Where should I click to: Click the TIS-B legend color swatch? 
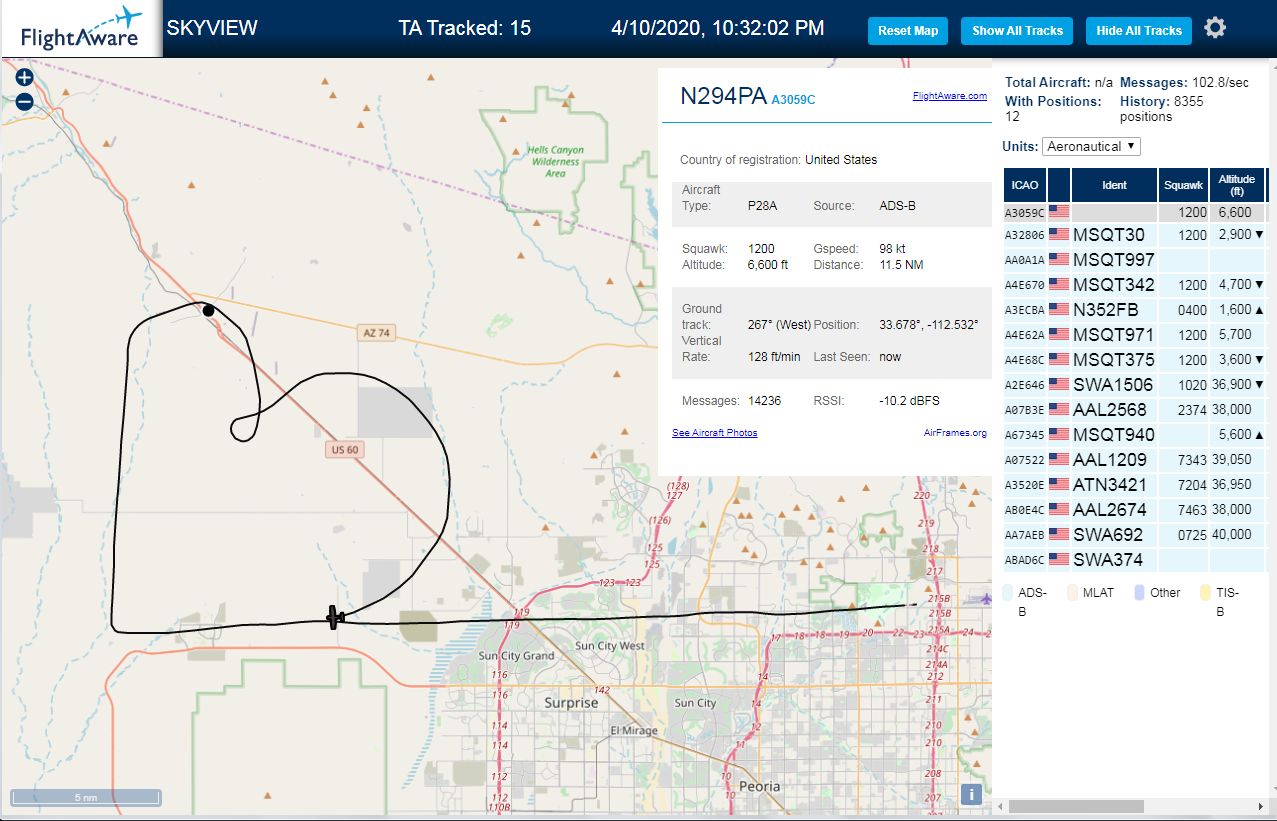tap(1205, 592)
